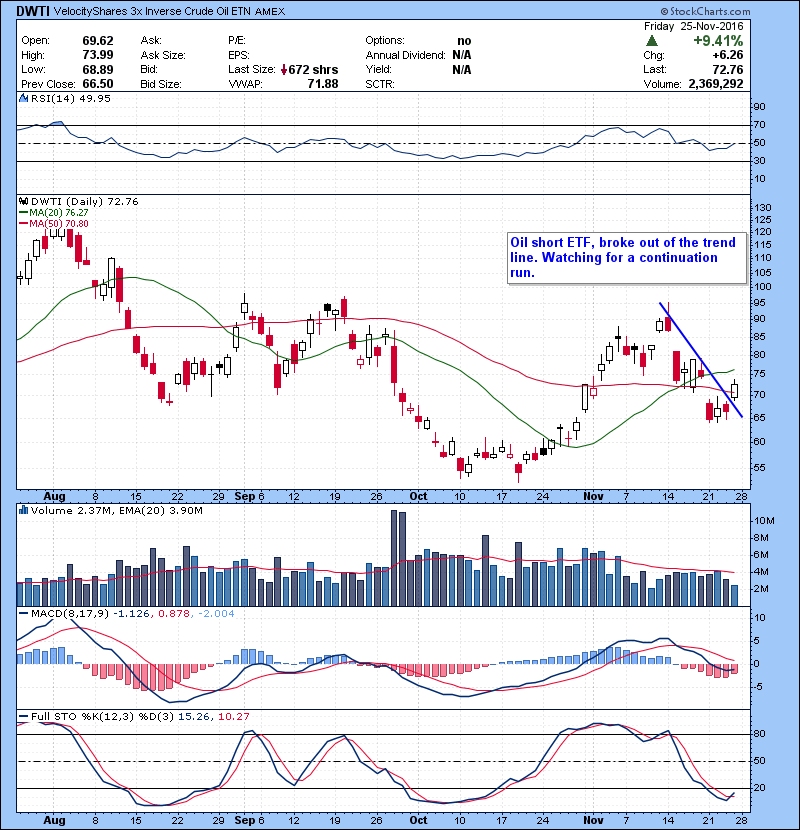Click the date Friday 25-Nov-2016

click(694, 26)
